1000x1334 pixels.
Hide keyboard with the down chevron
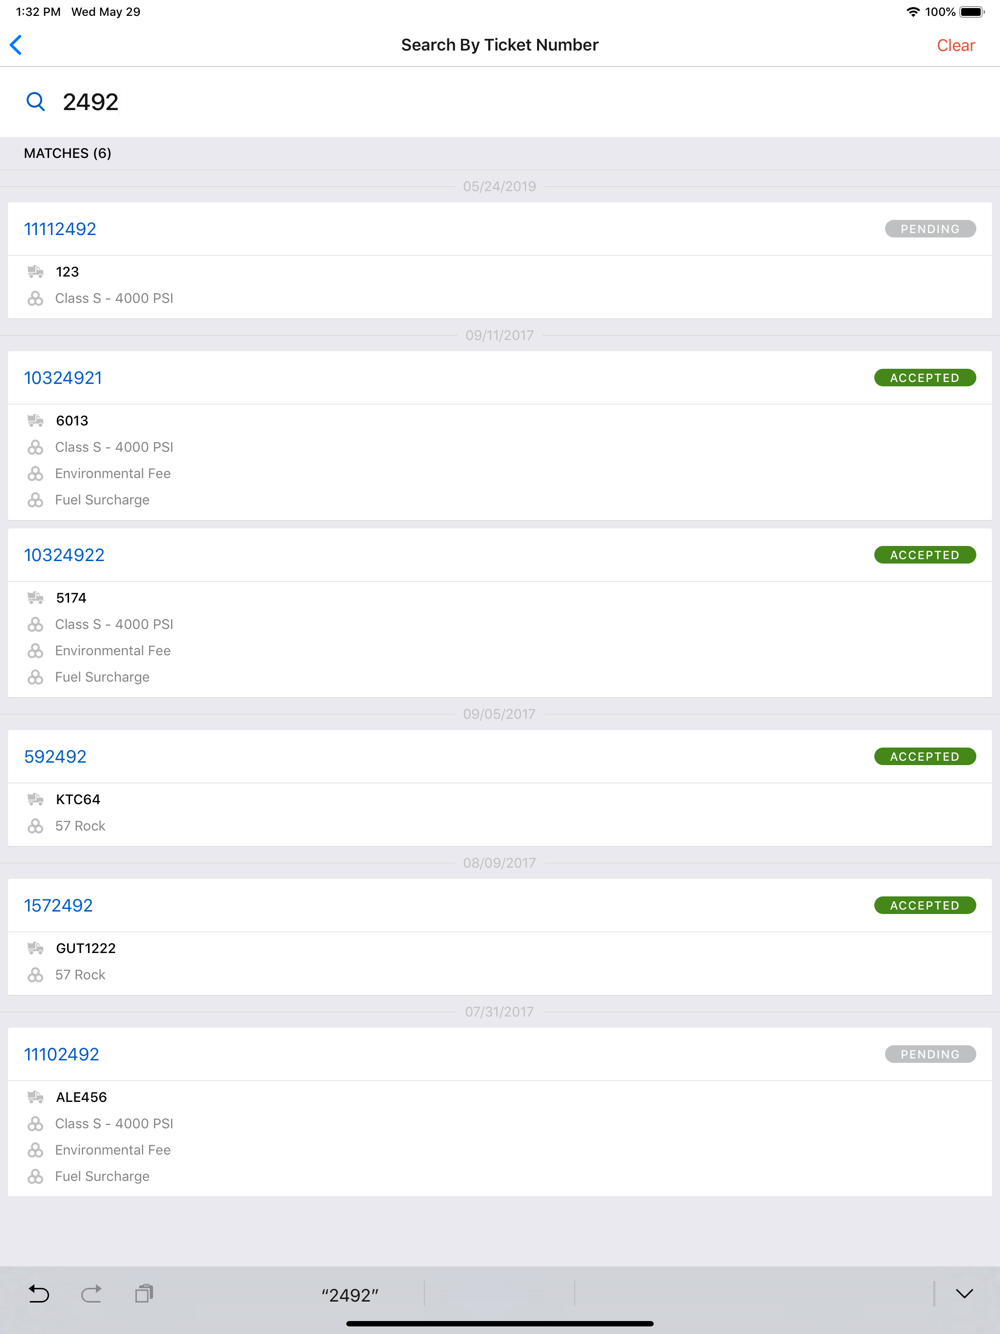pos(964,1294)
